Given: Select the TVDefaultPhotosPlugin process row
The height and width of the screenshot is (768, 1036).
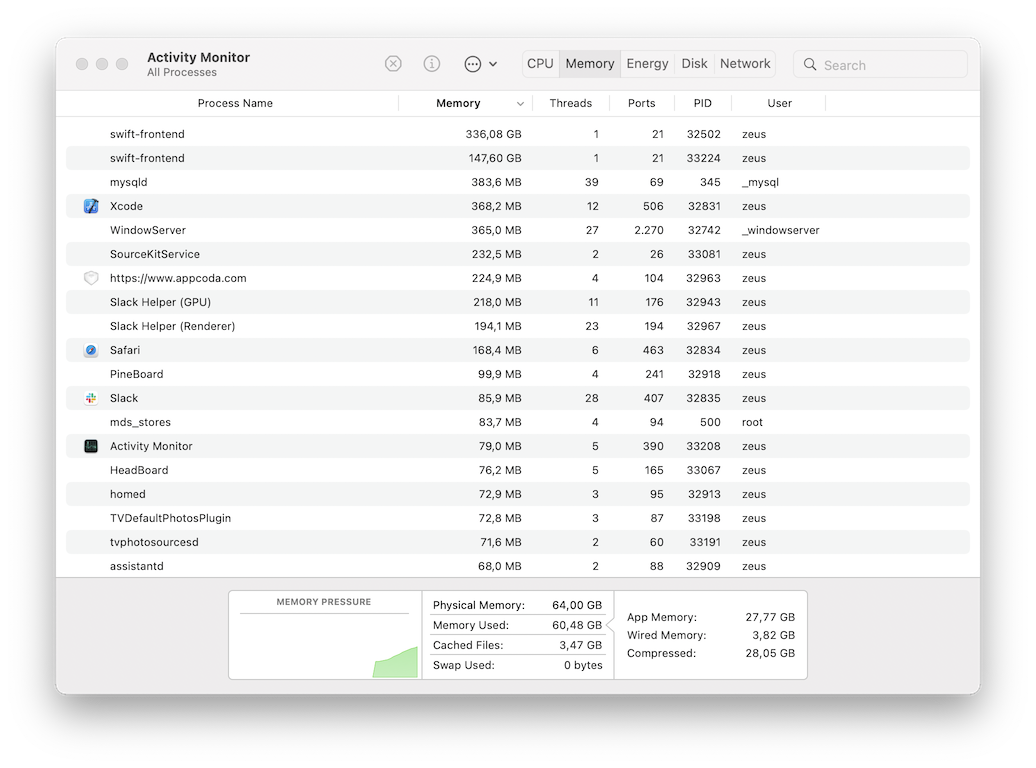Looking at the screenshot, I should 518,518.
